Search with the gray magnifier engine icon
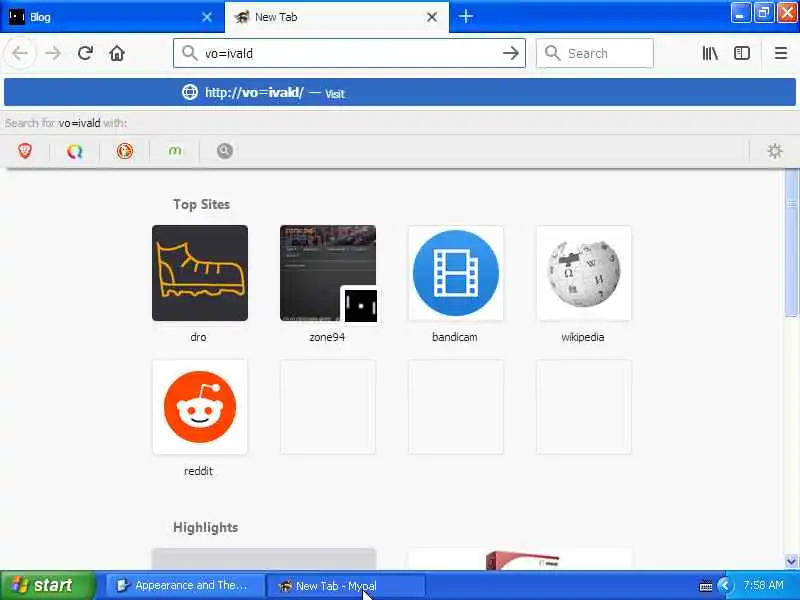The height and width of the screenshot is (600, 800). (x=225, y=151)
